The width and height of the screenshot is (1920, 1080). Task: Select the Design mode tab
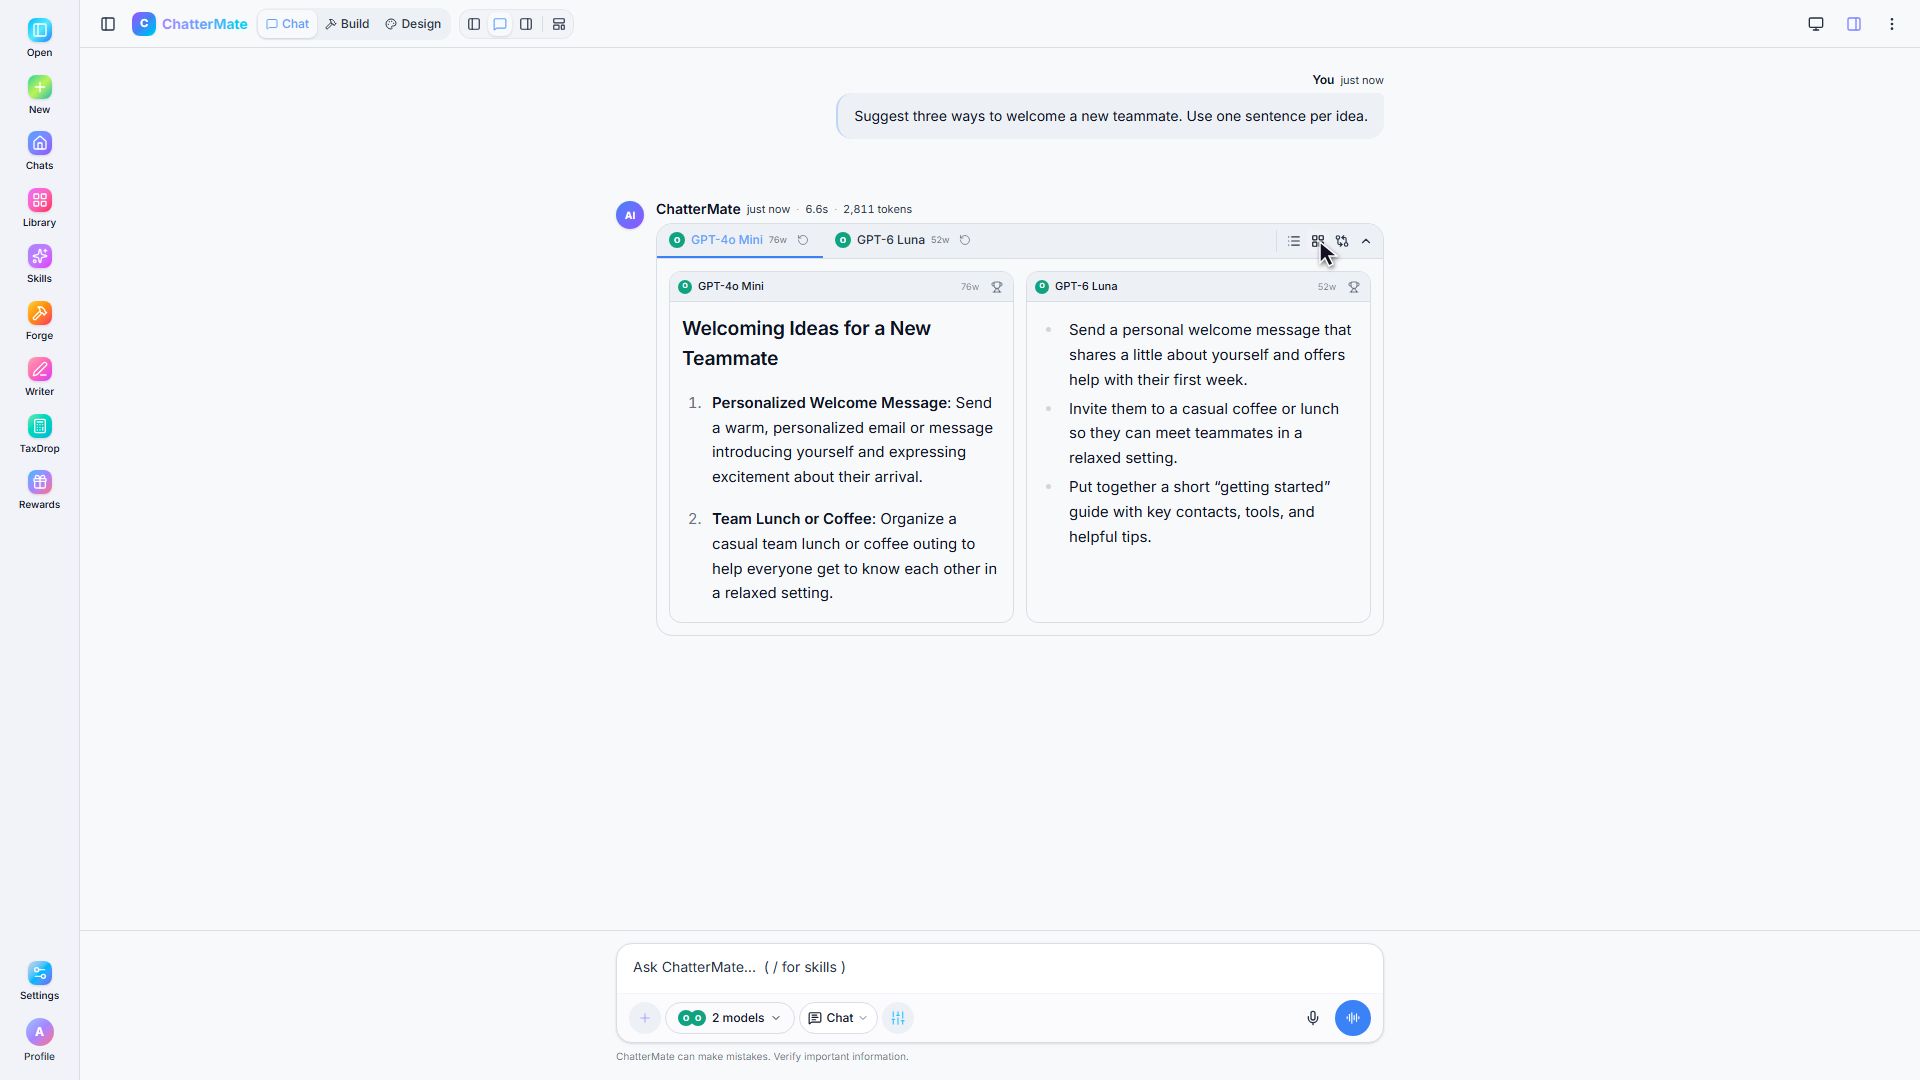[413, 24]
